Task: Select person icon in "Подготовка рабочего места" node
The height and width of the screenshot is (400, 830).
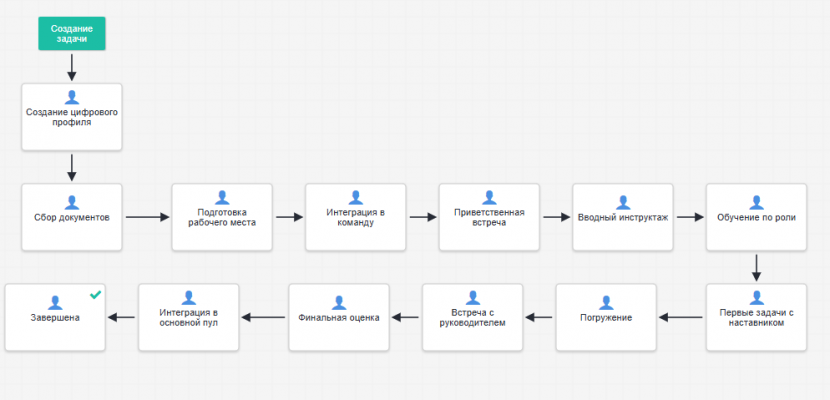Action: [x=222, y=198]
